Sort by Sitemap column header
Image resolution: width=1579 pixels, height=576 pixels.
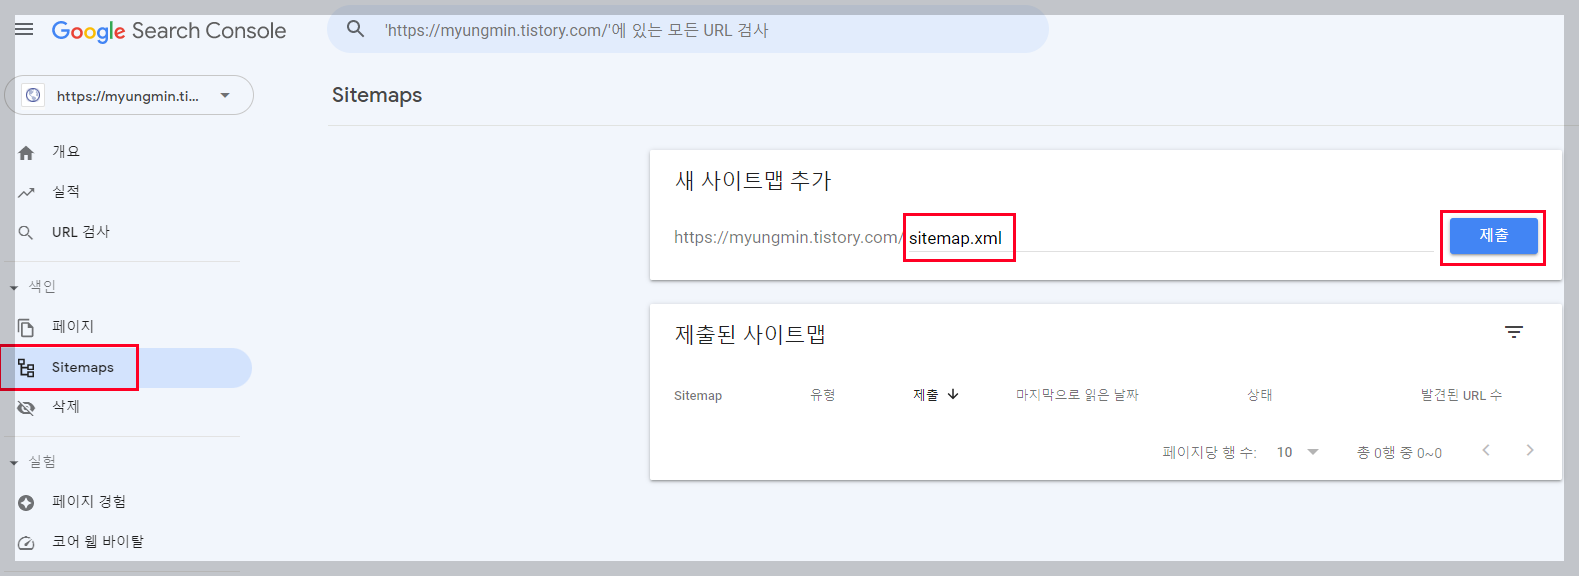[x=698, y=396]
